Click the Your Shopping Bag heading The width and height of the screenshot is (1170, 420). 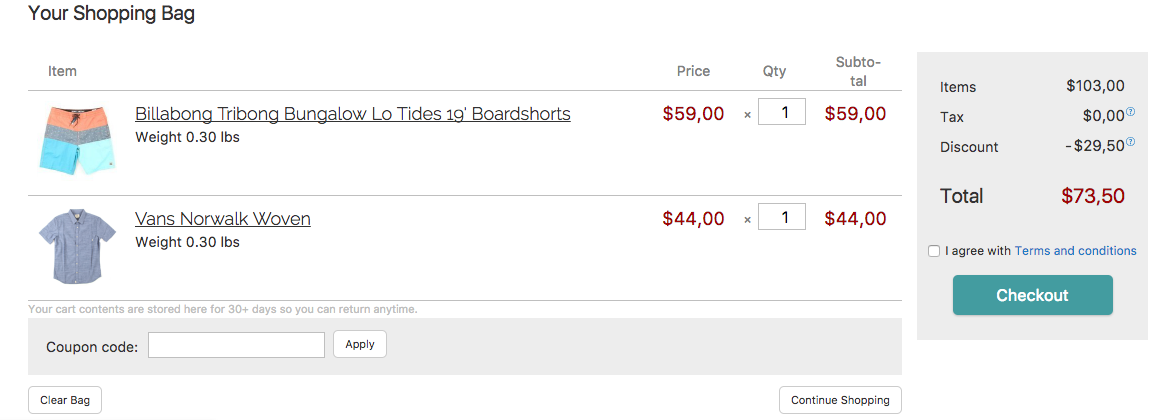111,13
